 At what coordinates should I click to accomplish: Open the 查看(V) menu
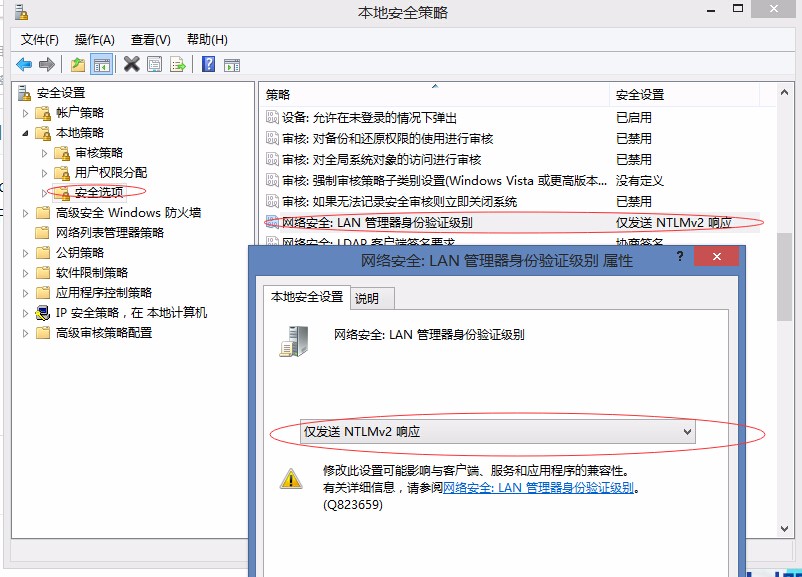[x=150, y=39]
